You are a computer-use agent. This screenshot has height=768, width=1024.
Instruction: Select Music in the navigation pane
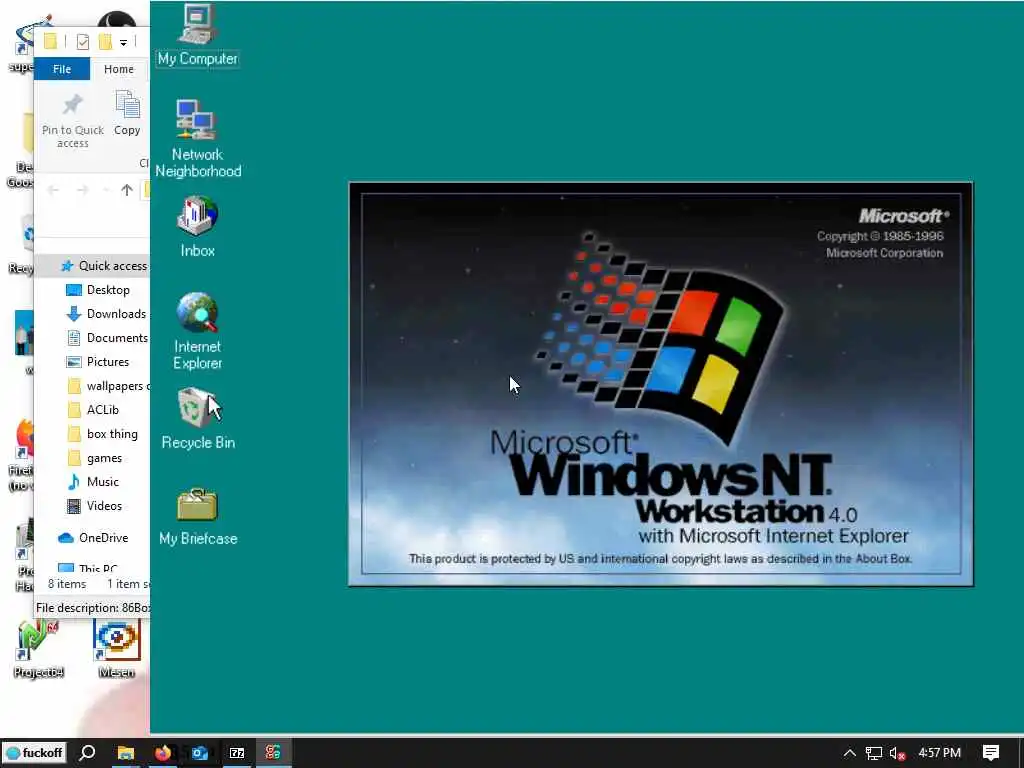pos(93,482)
